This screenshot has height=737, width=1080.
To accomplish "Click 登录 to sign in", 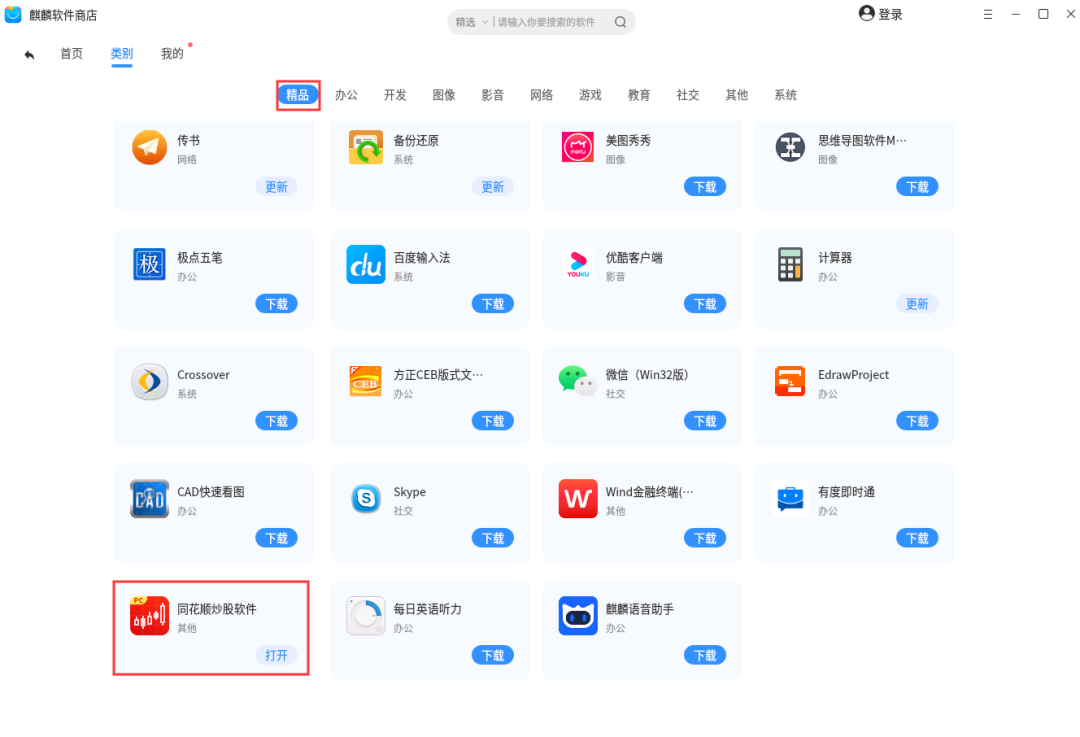I will click(x=881, y=14).
